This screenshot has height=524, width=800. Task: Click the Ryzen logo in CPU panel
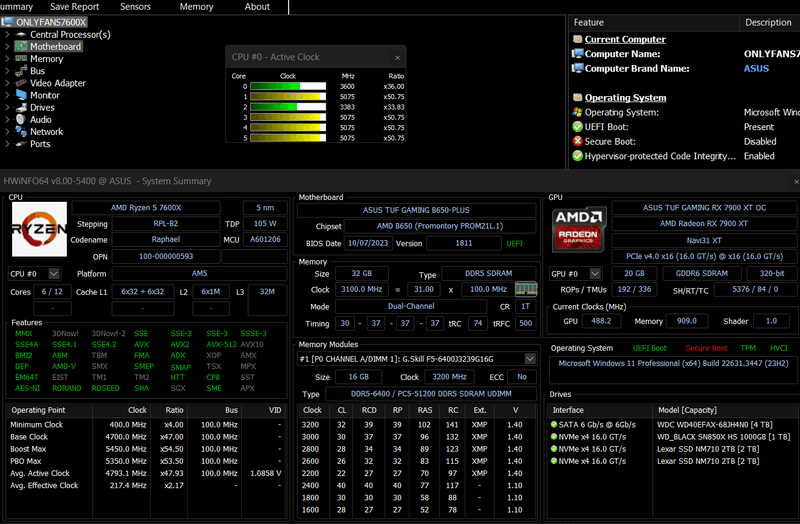(39, 229)
